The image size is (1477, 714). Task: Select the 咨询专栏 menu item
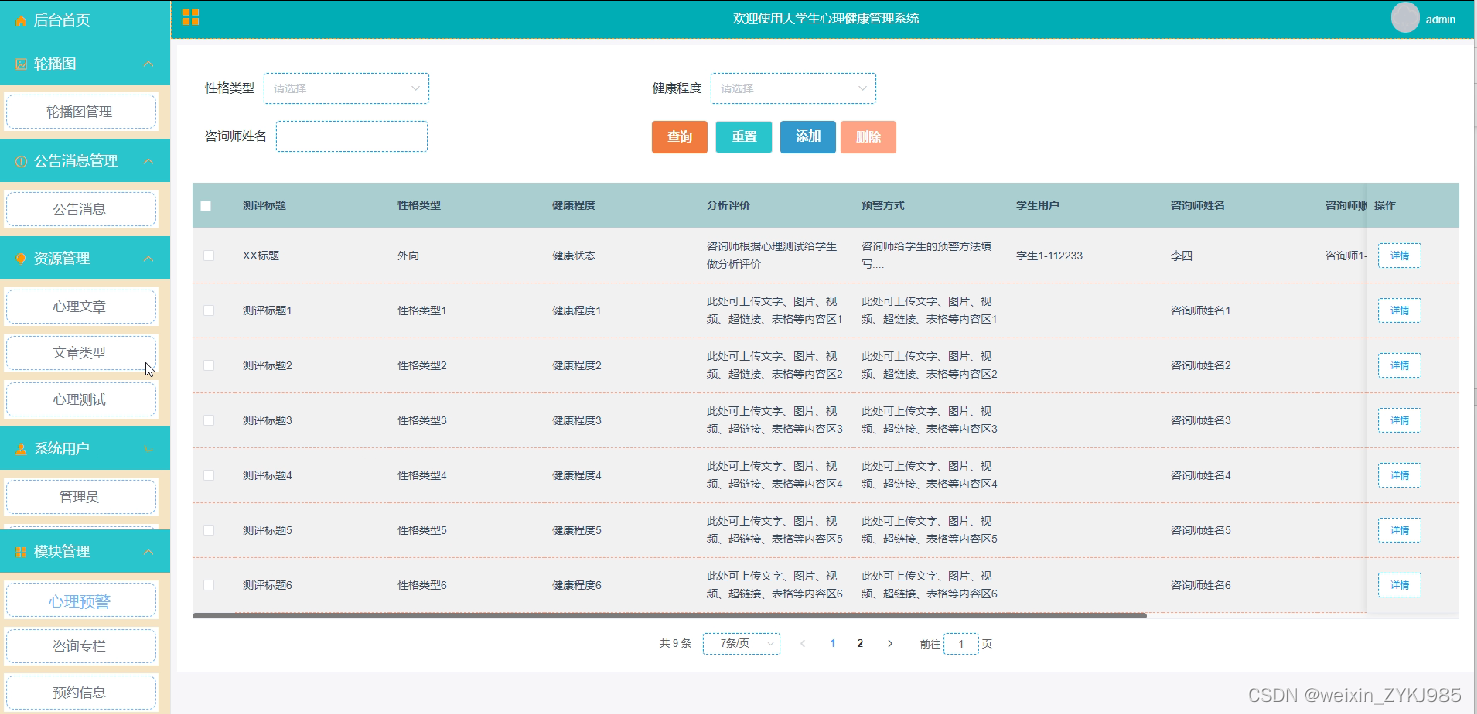pyautogui.click(x=81, y=646)
